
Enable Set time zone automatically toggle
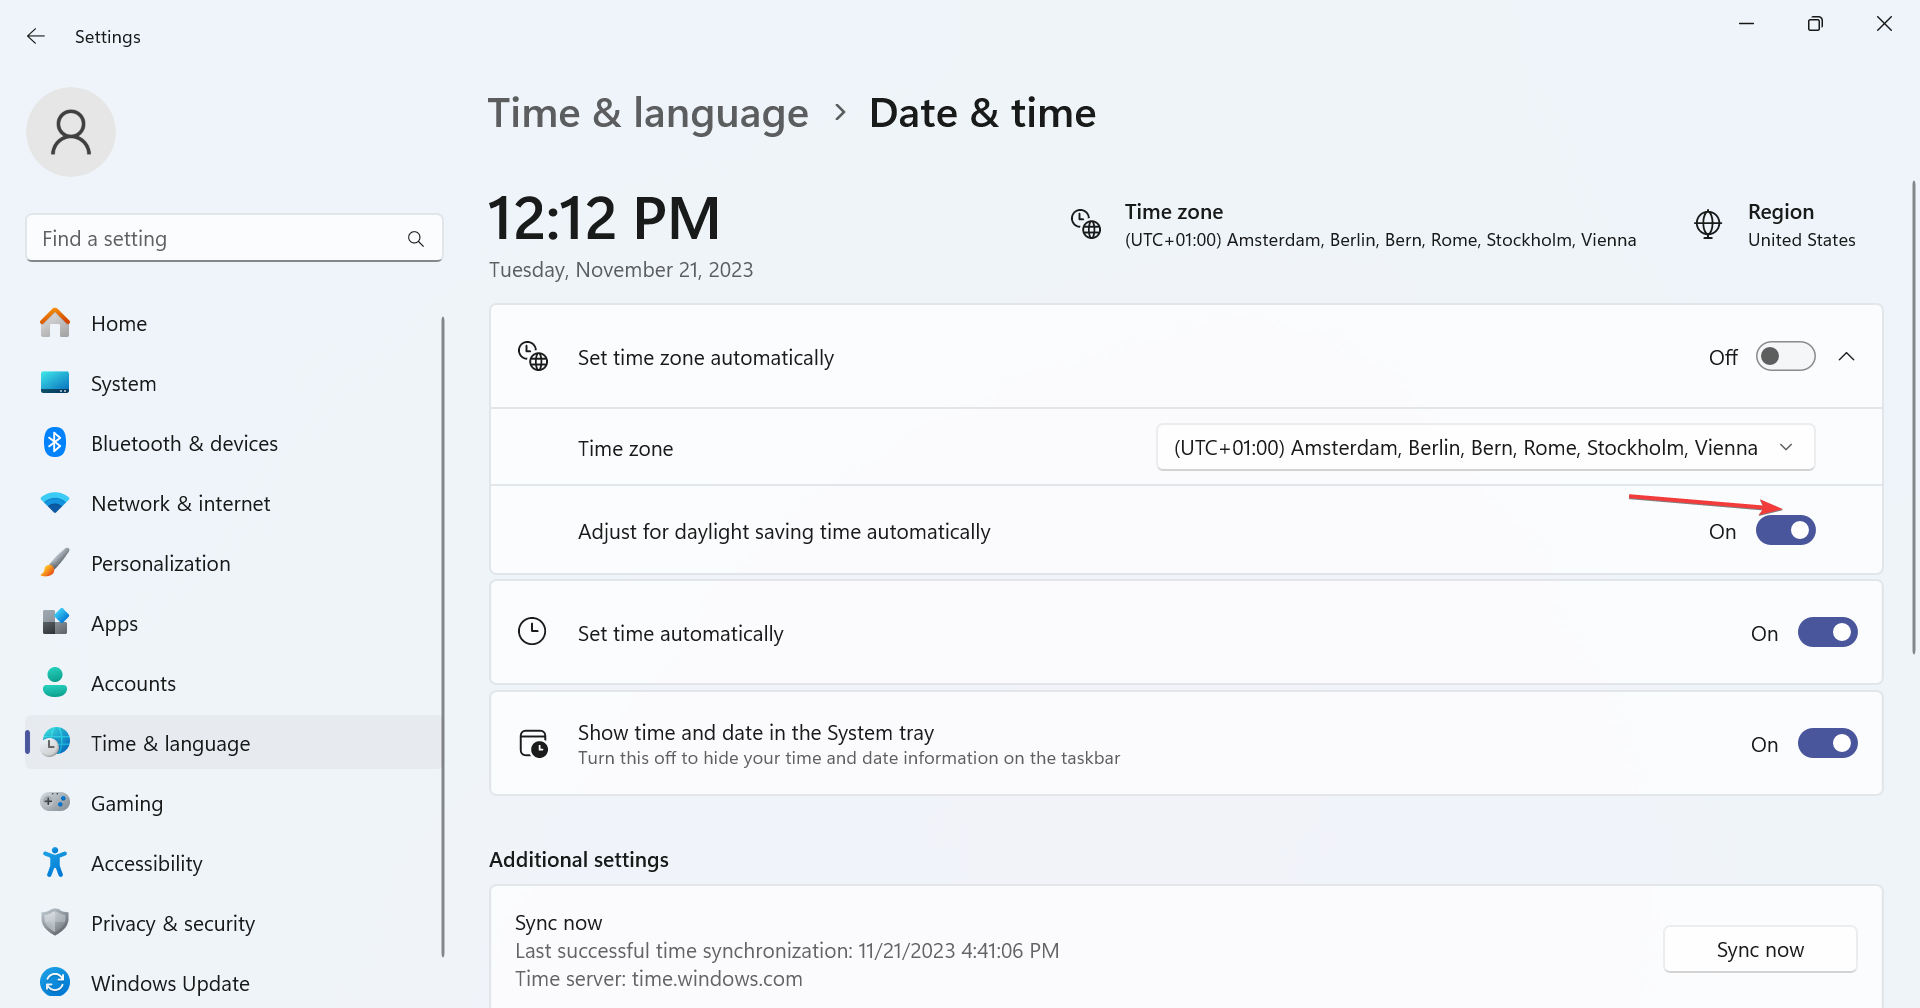pyautogui.click(x=1785, y=357)
